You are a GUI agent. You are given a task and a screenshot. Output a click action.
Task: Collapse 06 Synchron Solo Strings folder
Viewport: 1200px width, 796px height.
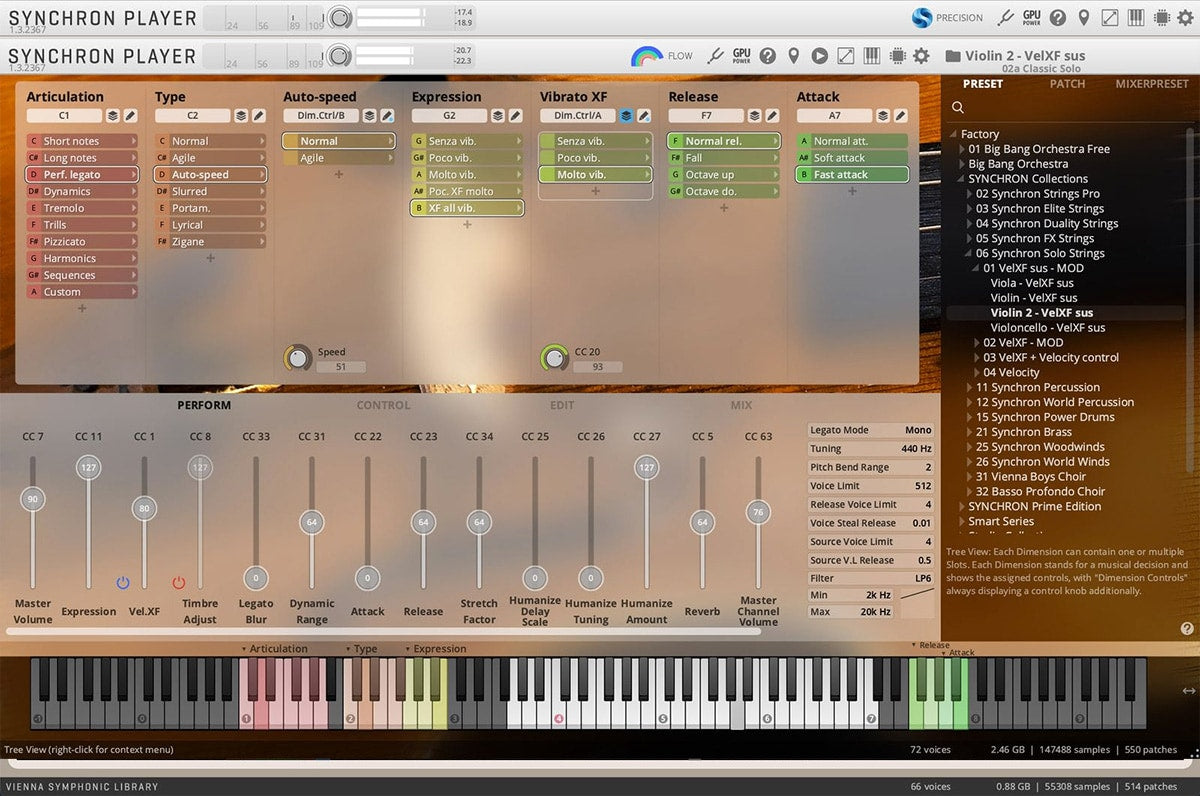pyautogui.click(x=970, y=253)
